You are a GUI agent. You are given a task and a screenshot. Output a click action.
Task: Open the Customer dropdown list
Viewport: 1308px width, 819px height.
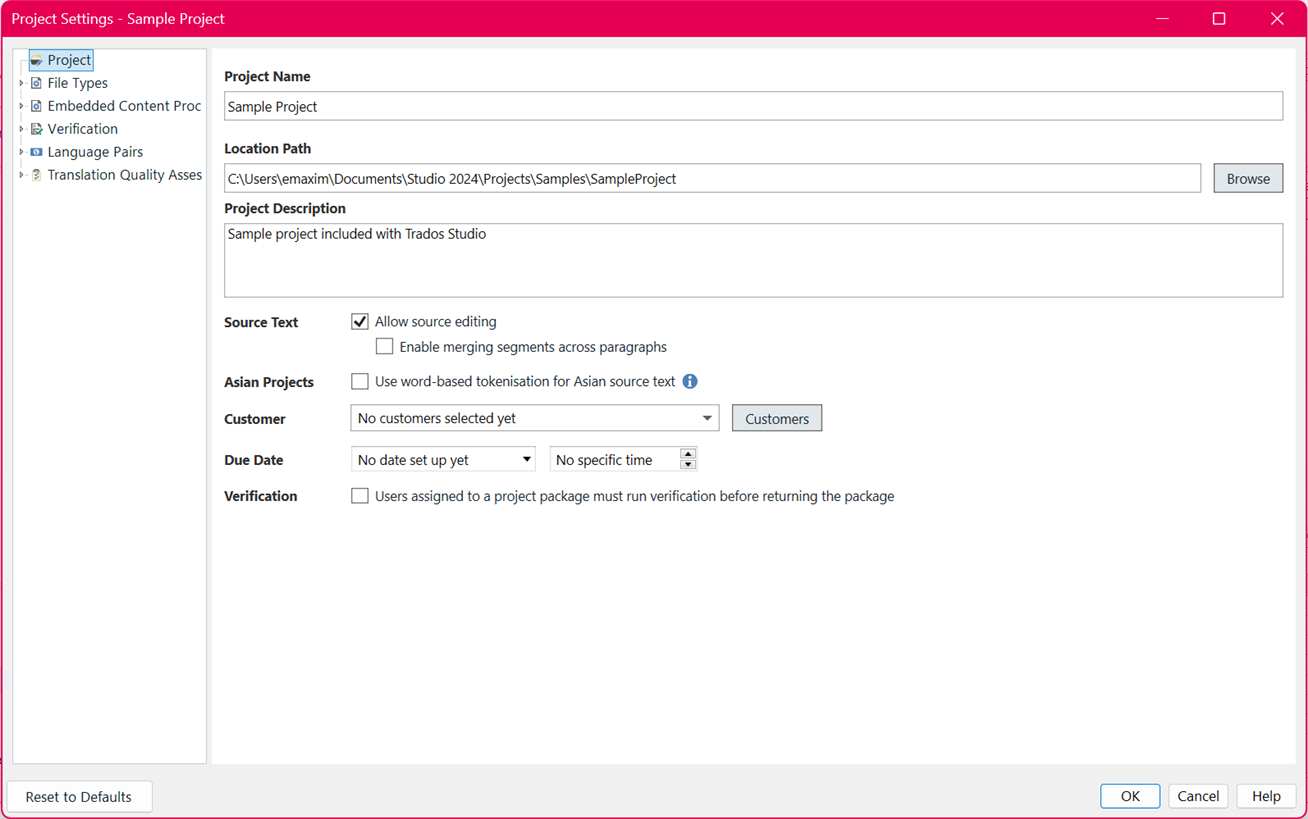706,419
